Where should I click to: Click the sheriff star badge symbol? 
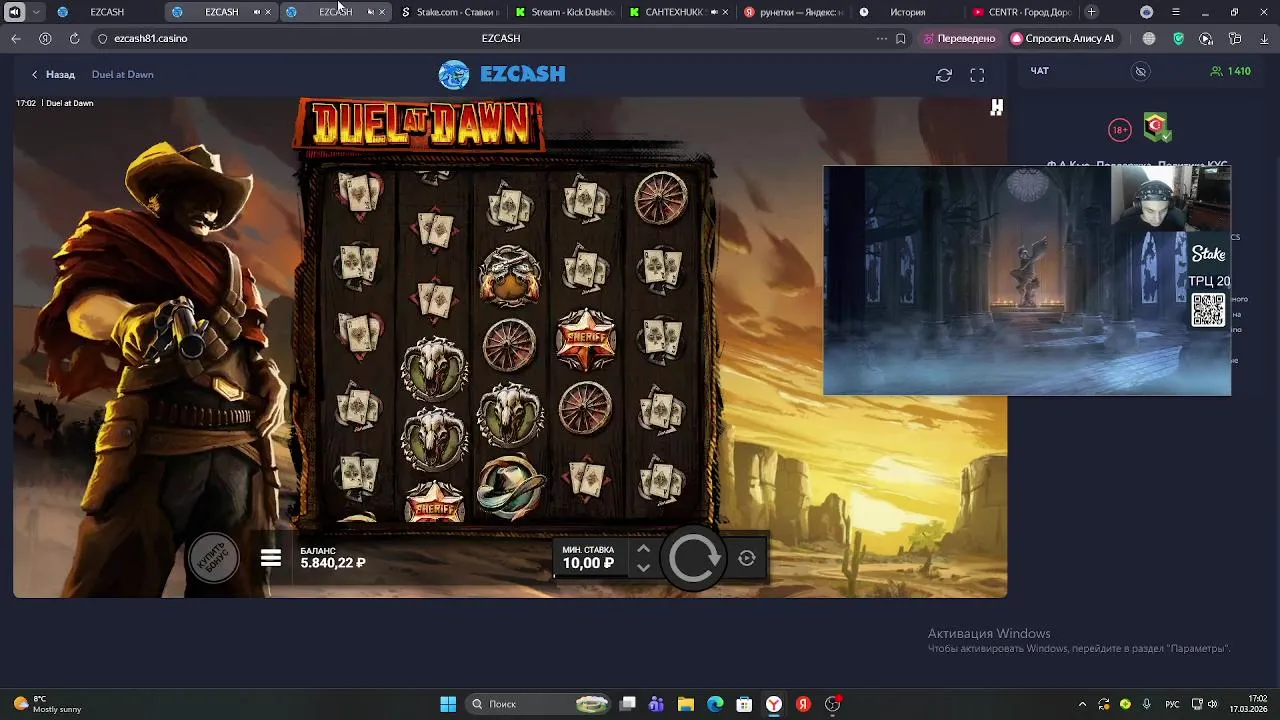coord(585,339)
